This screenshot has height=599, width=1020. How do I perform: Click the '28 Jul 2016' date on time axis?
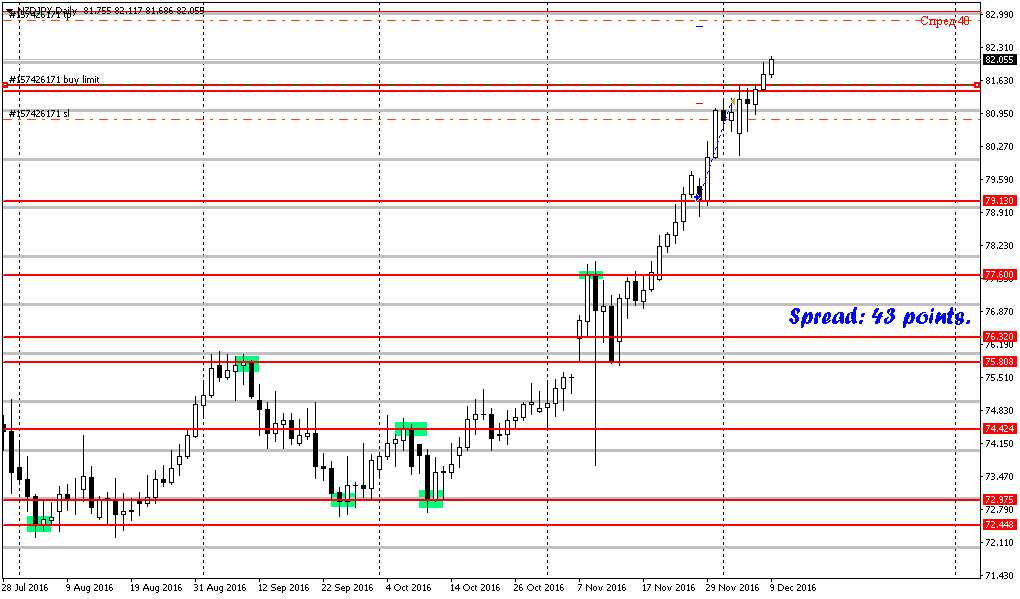[25, 587]
